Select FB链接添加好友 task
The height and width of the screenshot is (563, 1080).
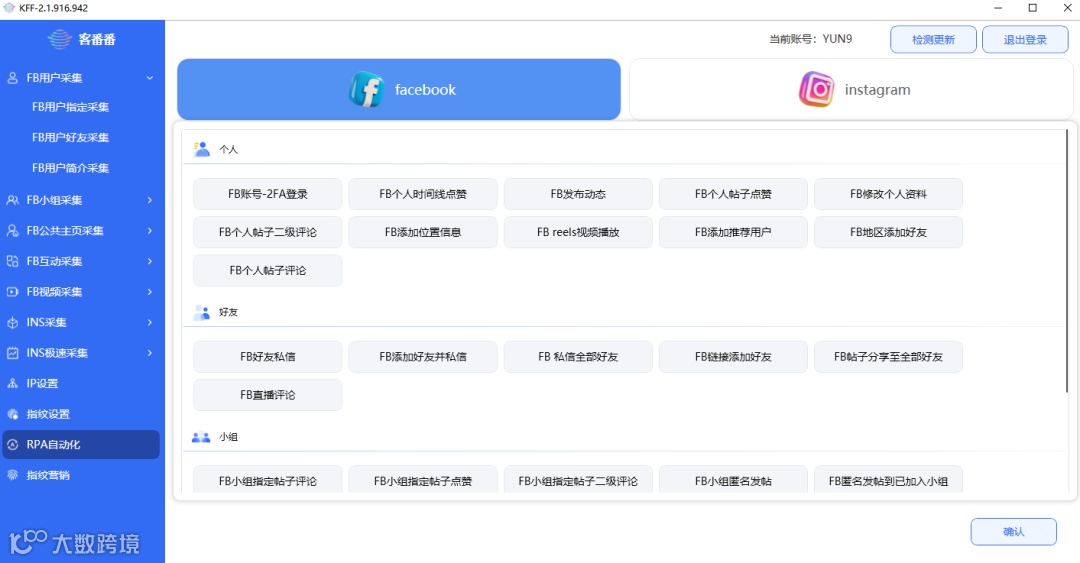point(733,357)
